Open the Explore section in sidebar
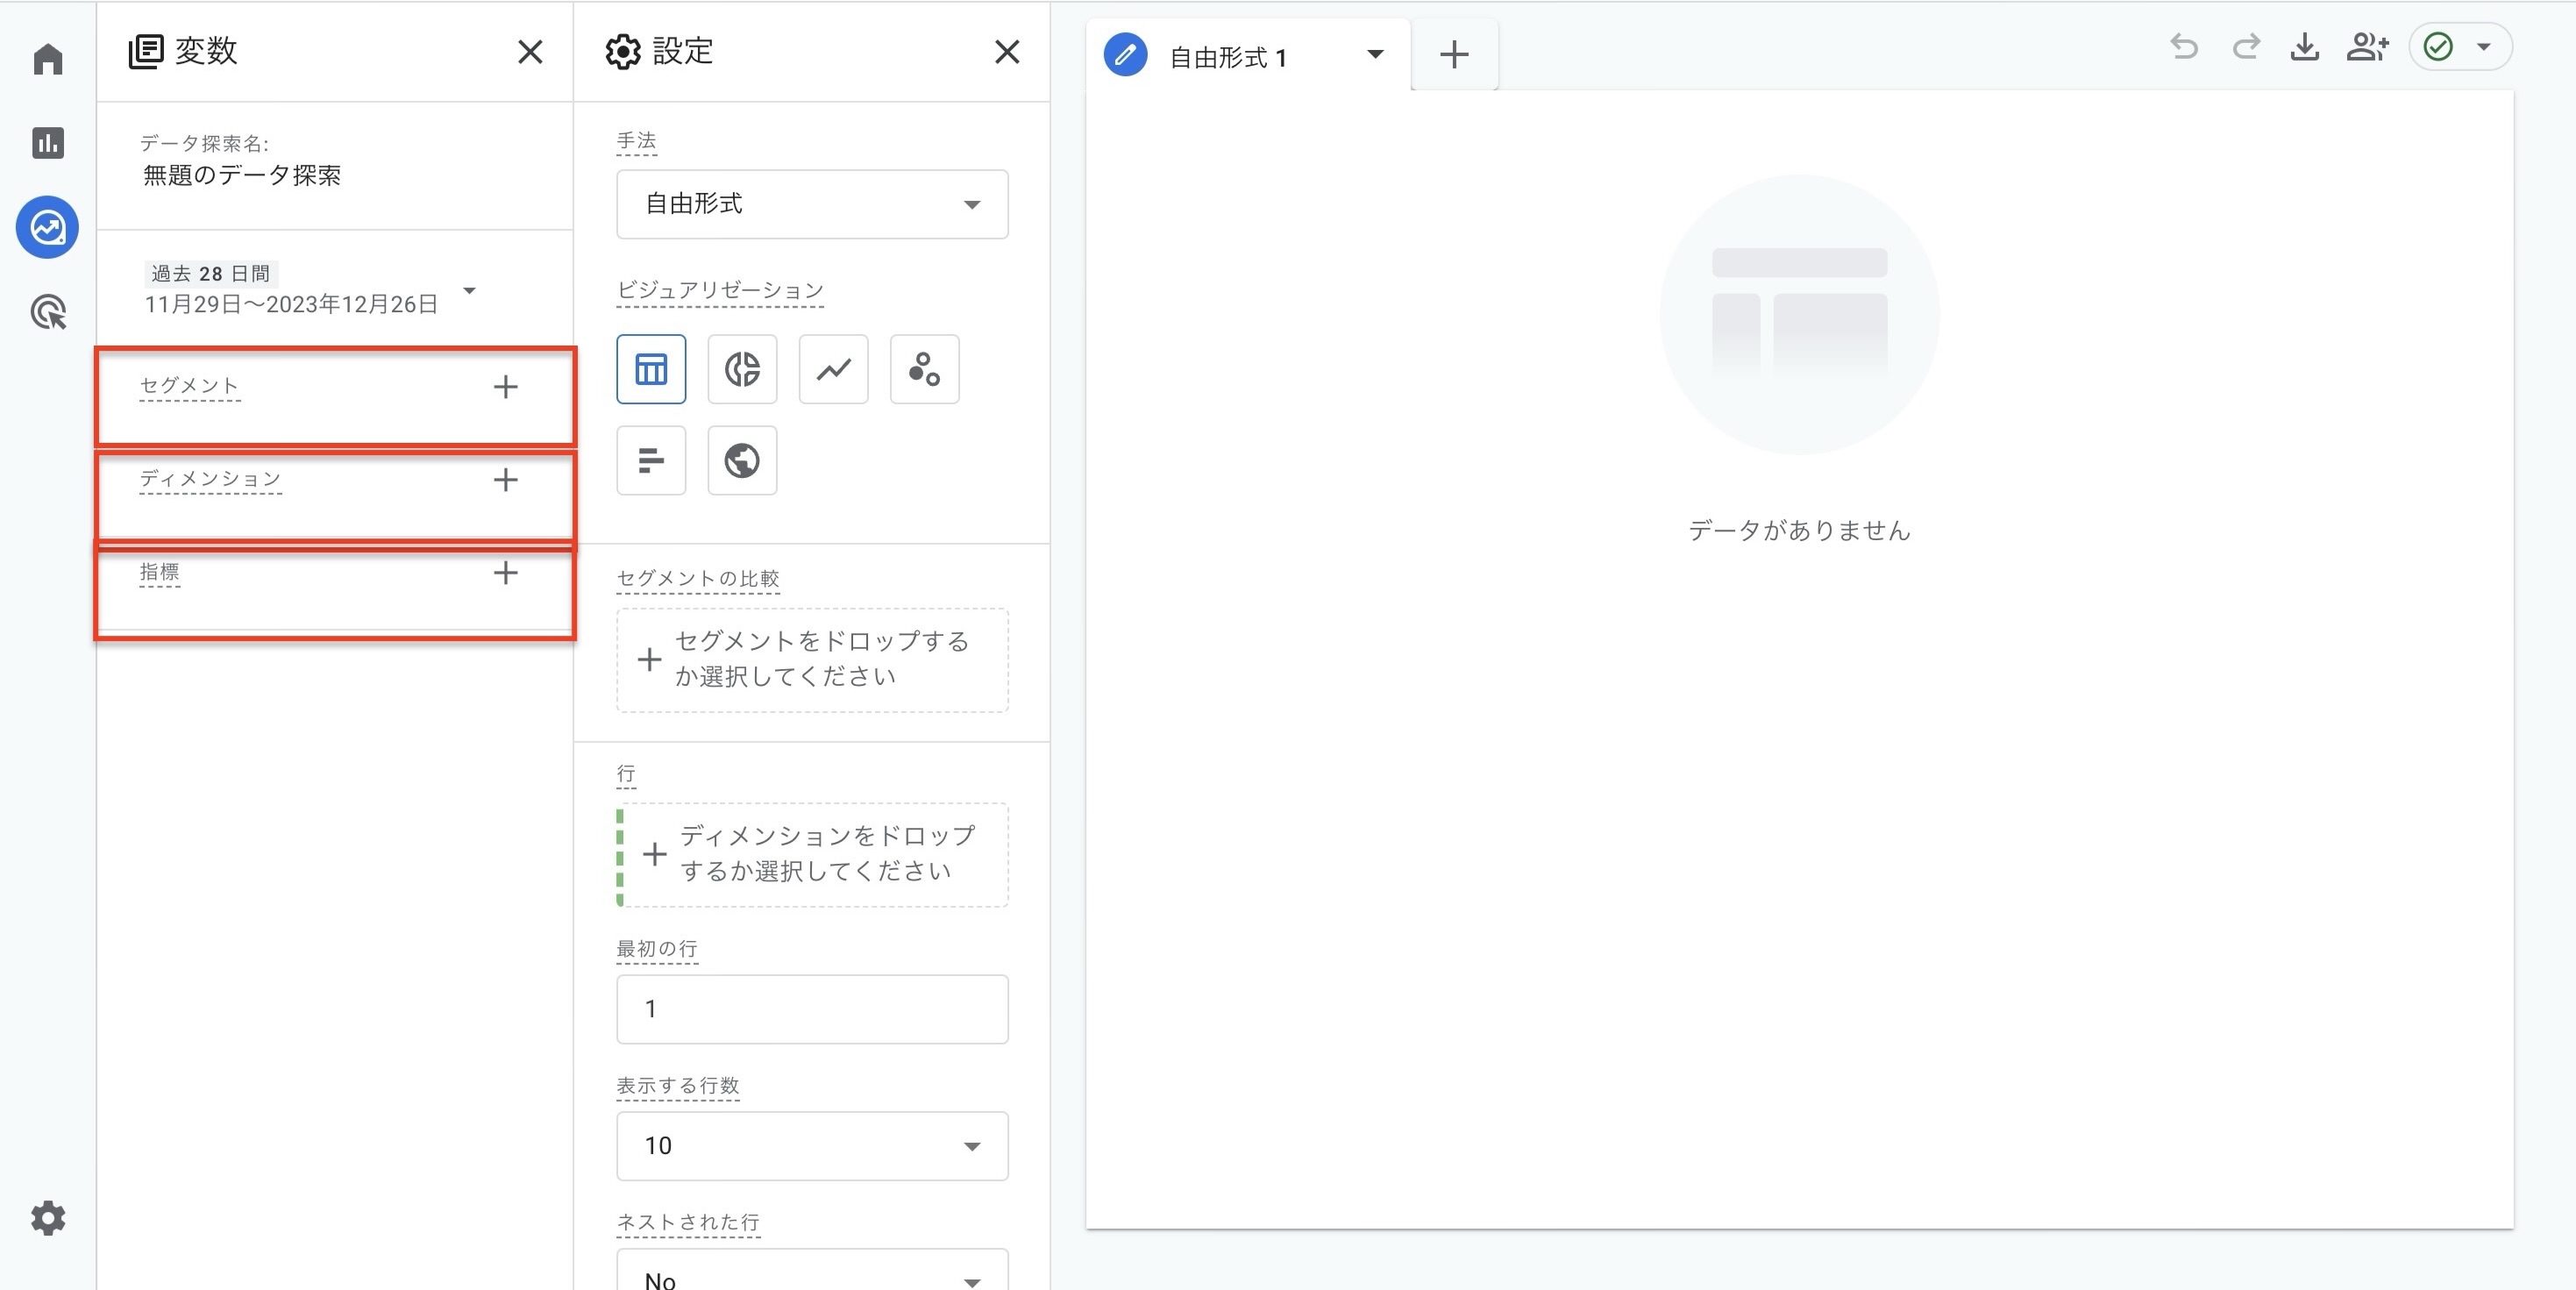The width and height of the screenshot is (2576, 1290). [x=47, y=227]
